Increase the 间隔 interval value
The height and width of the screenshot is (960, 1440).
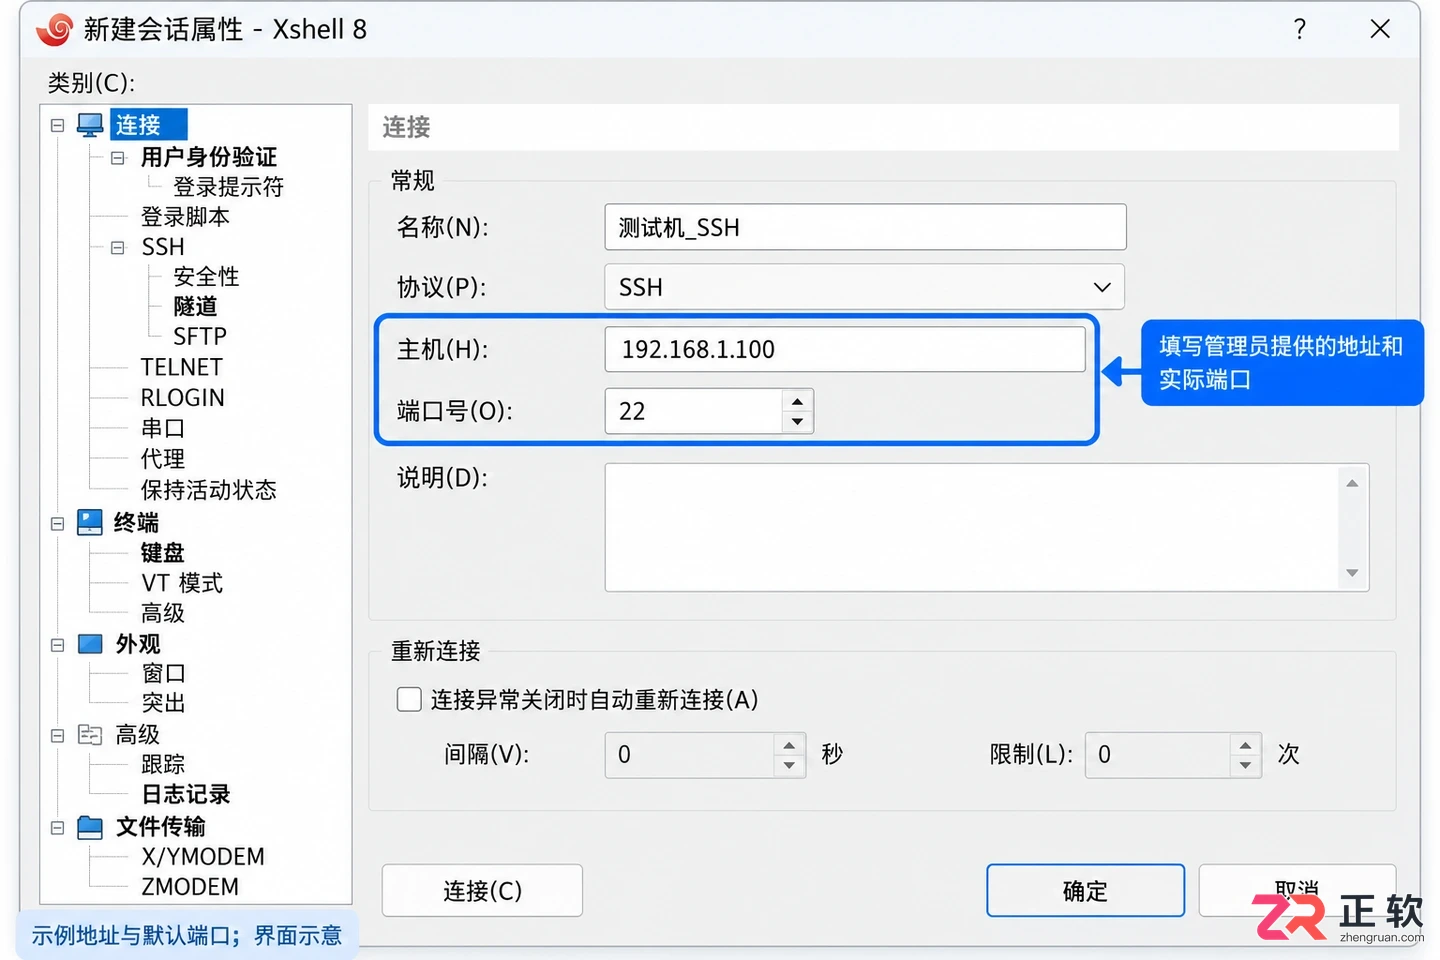[x=789, y=746]
